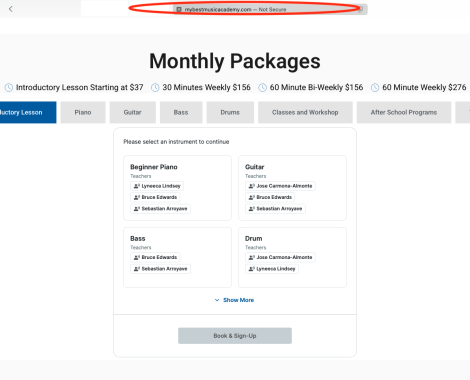Switch to the Piano tab
Screen dimensions: 470x380
(83, 112)
